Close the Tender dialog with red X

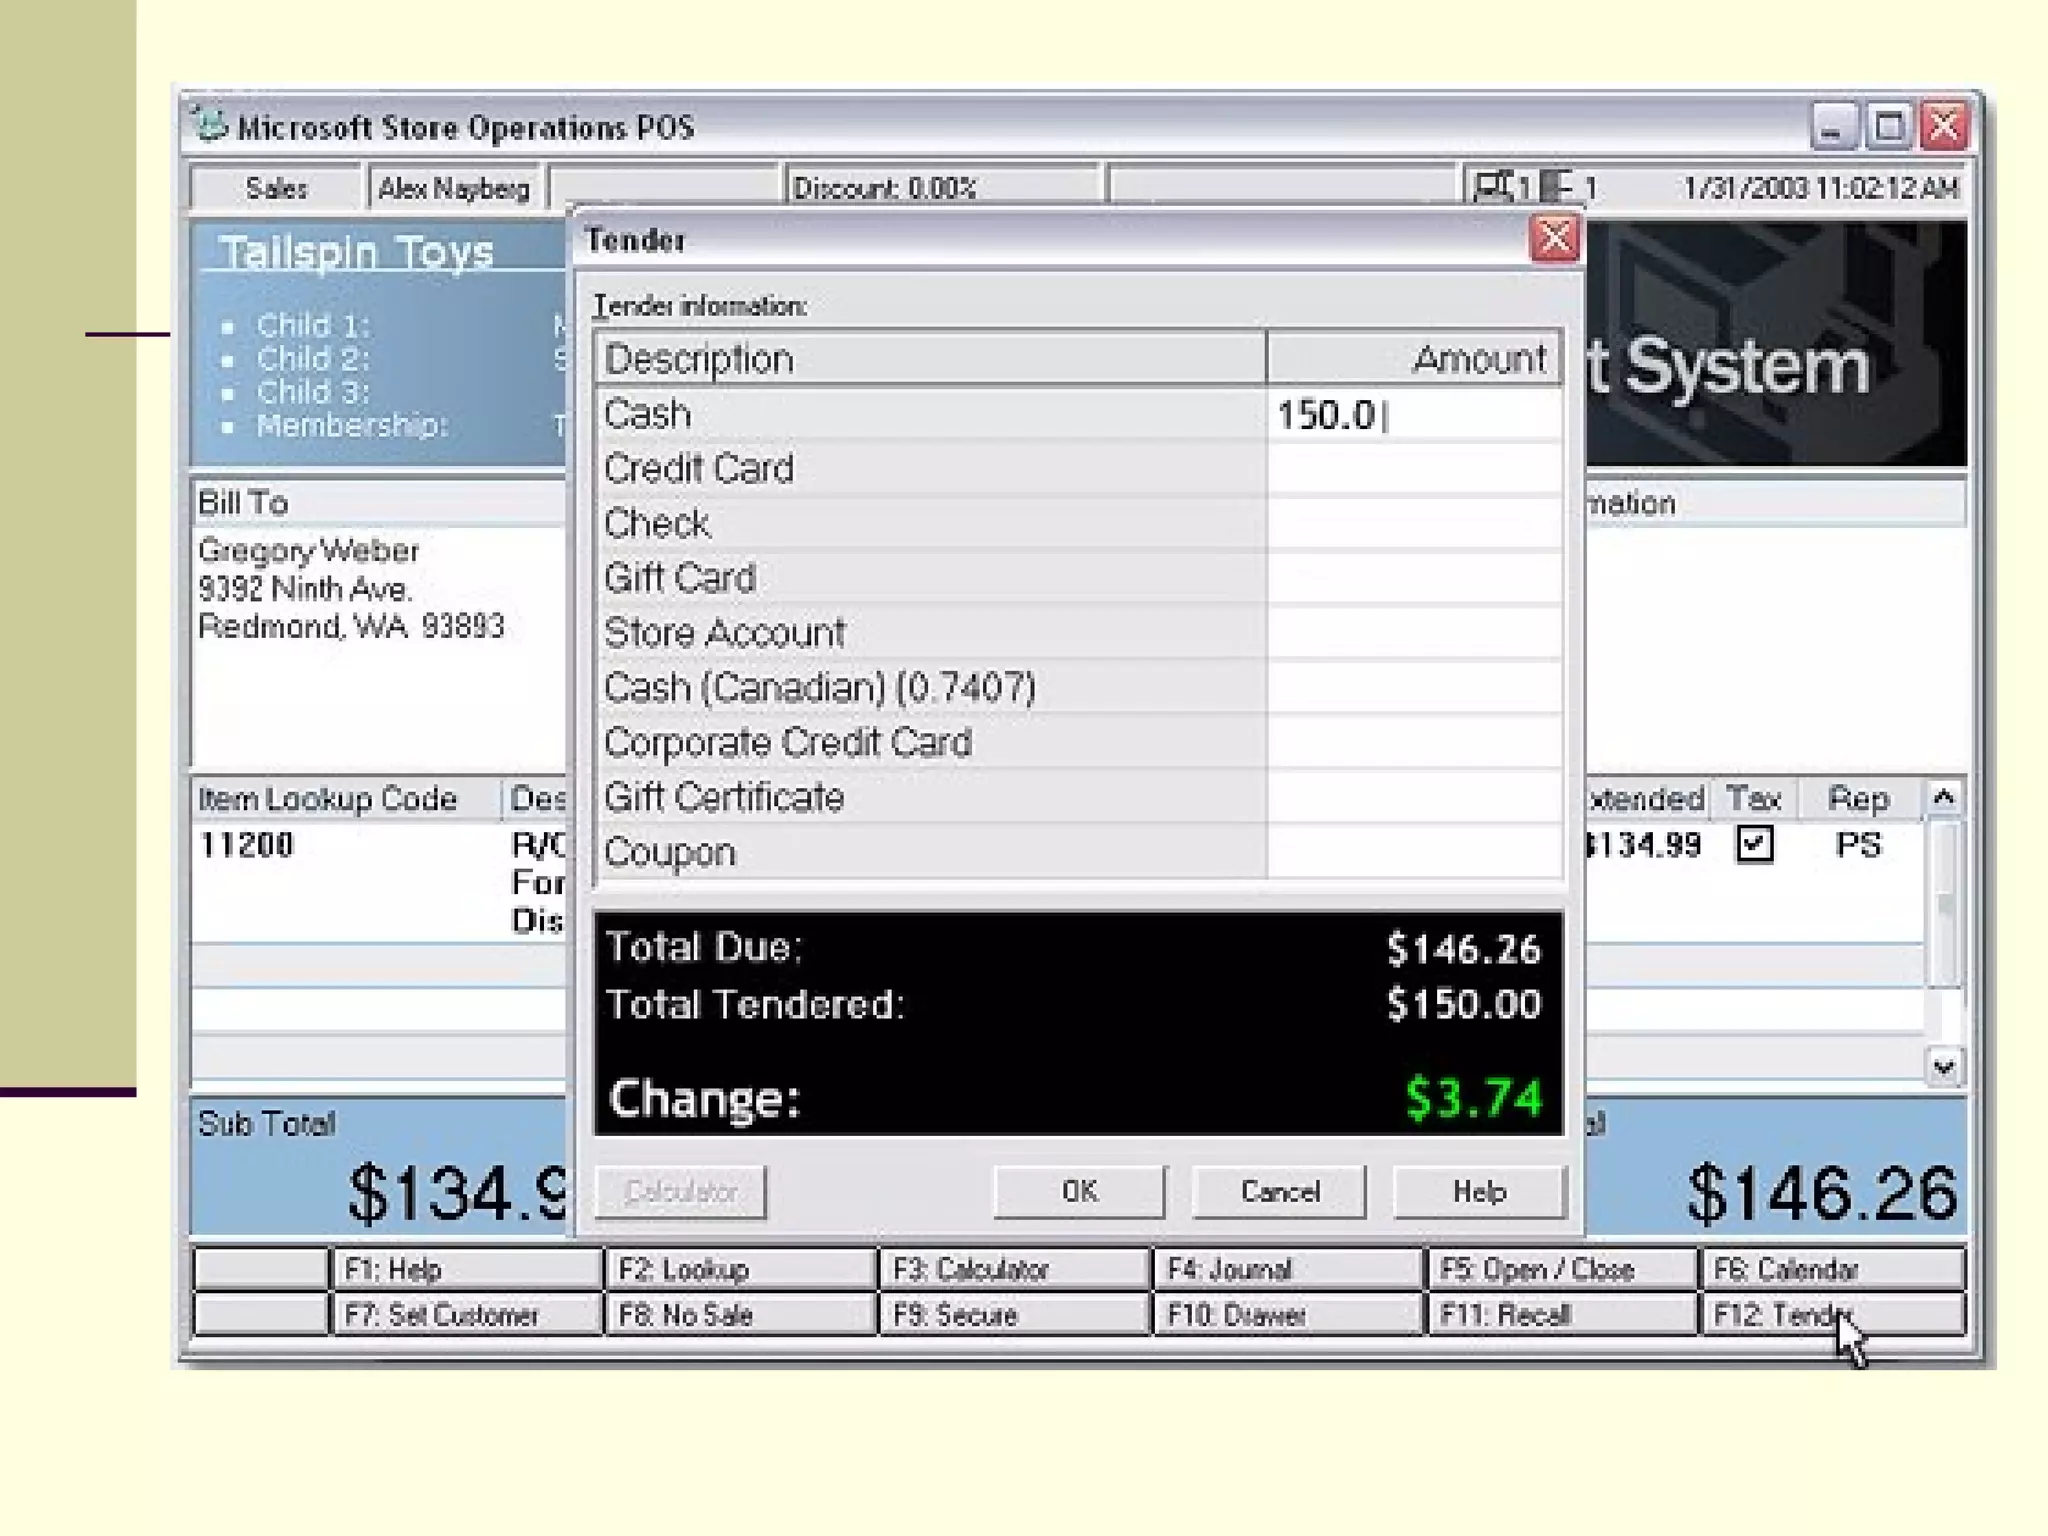pos(1554,240)
